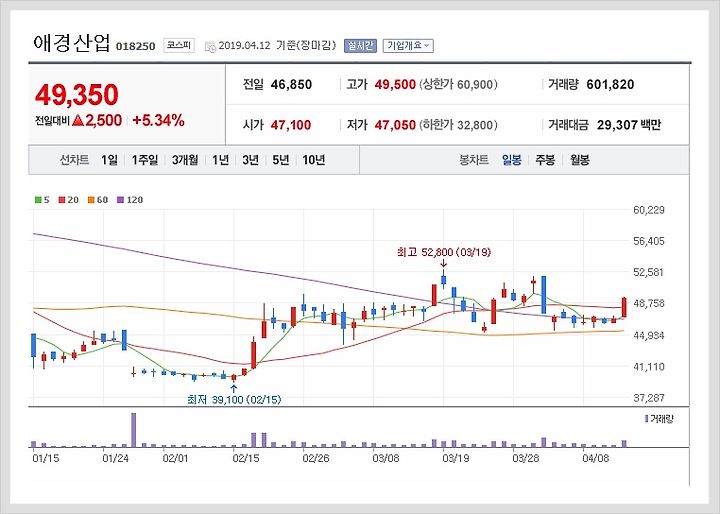Image resolution: width=720 pixels, height=514 pixels.
Task: Click the 02/26 date axis label
Action: pyautogui.click(x=316, y=458)
